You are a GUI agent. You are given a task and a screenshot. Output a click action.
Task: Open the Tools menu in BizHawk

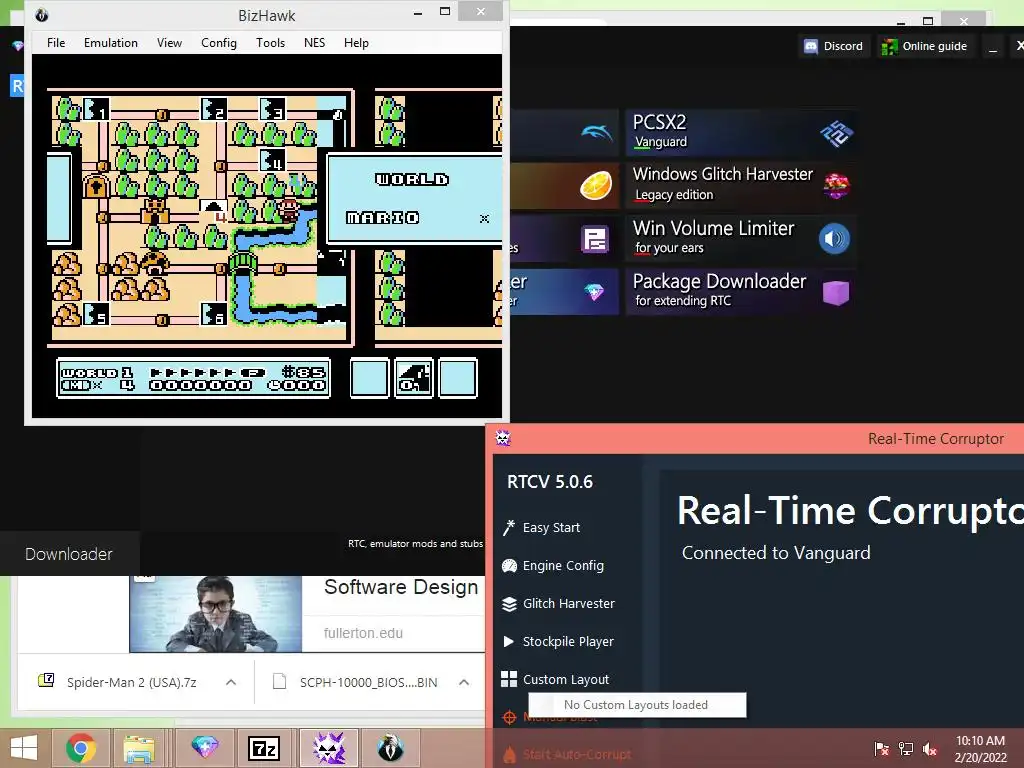(x=270, y=42)
